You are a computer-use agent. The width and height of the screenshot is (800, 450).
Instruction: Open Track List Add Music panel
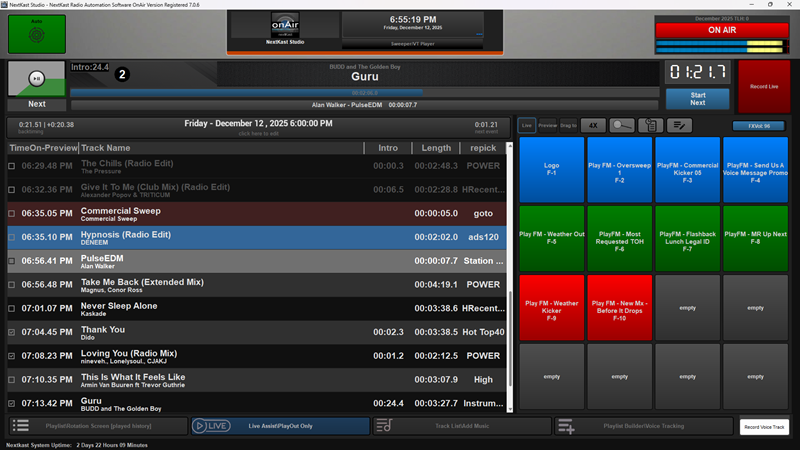click(460, 426)
